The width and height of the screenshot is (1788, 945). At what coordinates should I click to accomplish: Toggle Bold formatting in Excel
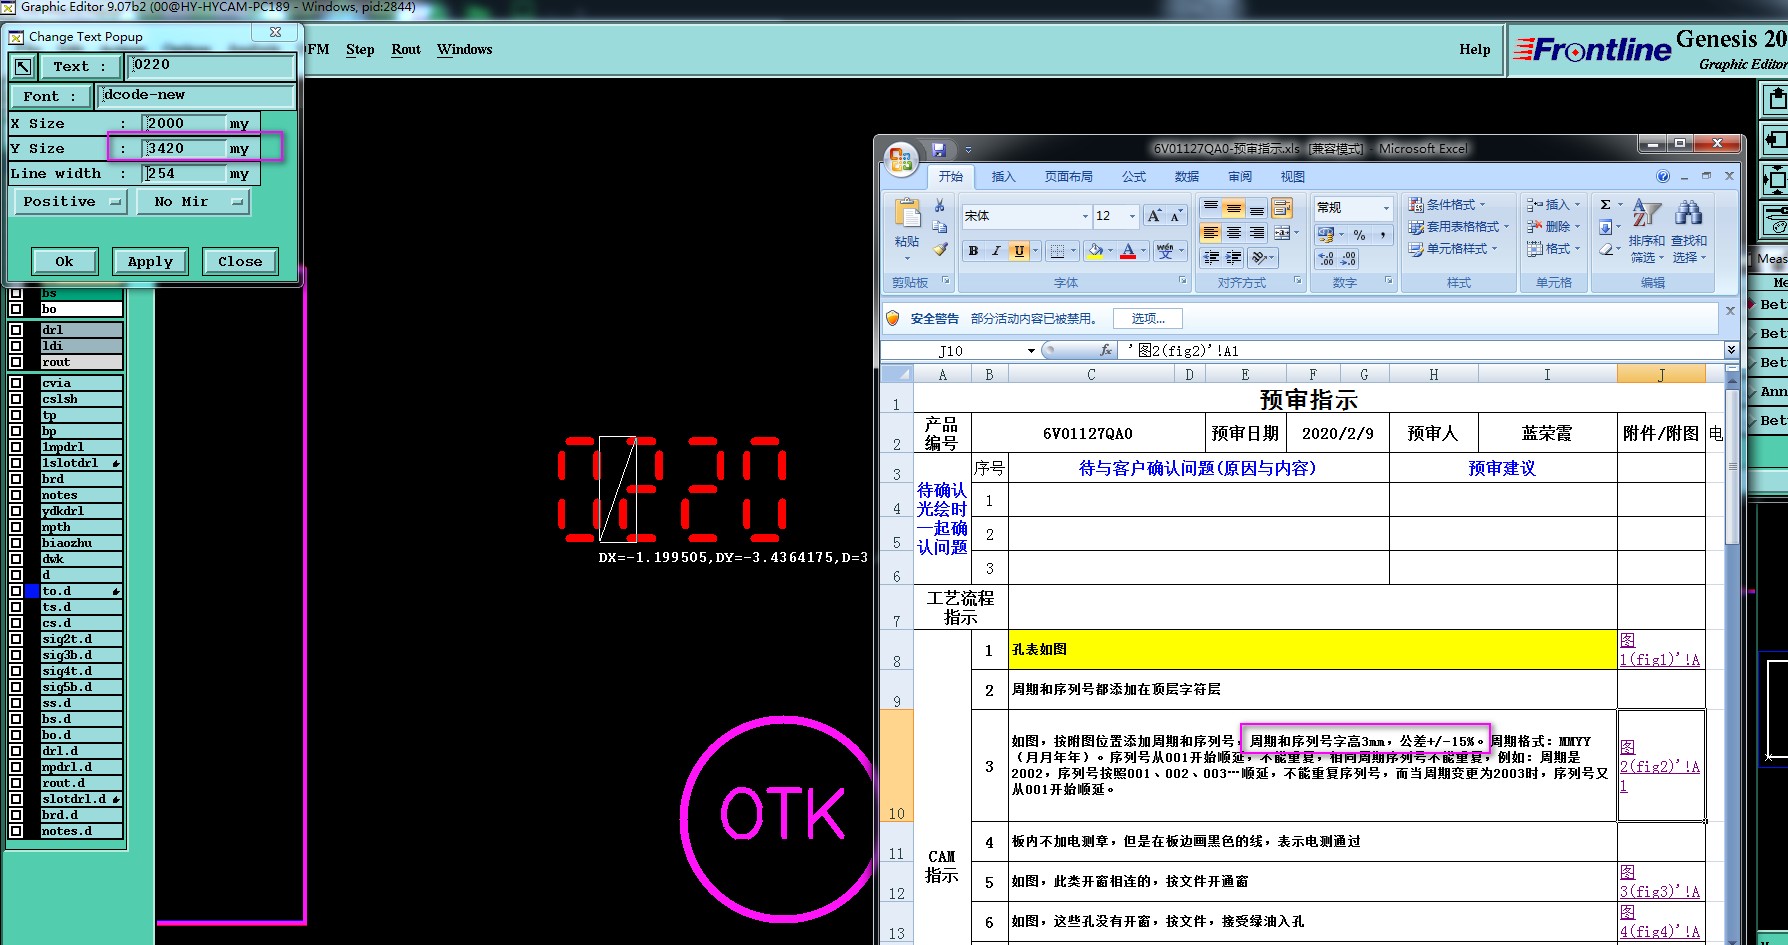pyautogui.click(x=973, y=251)
